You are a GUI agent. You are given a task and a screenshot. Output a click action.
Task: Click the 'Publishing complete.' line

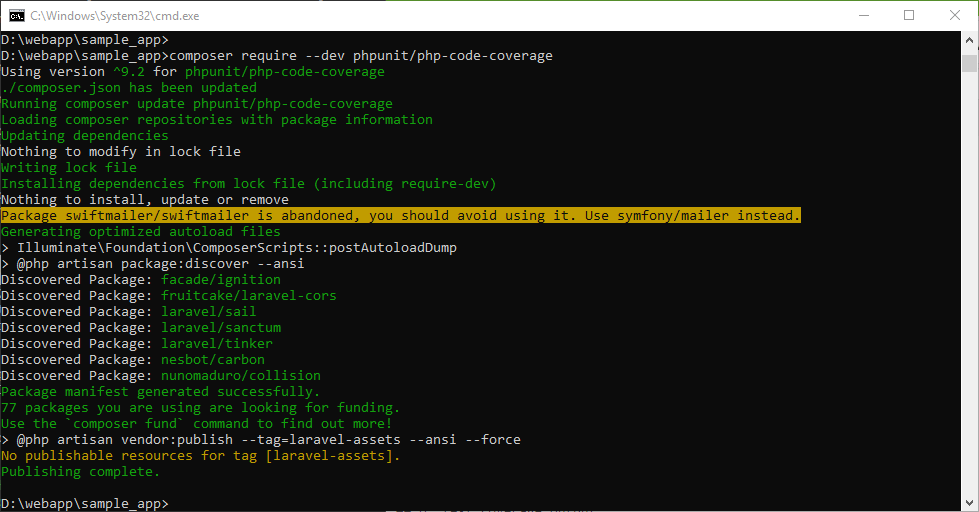tap(81, 471)
